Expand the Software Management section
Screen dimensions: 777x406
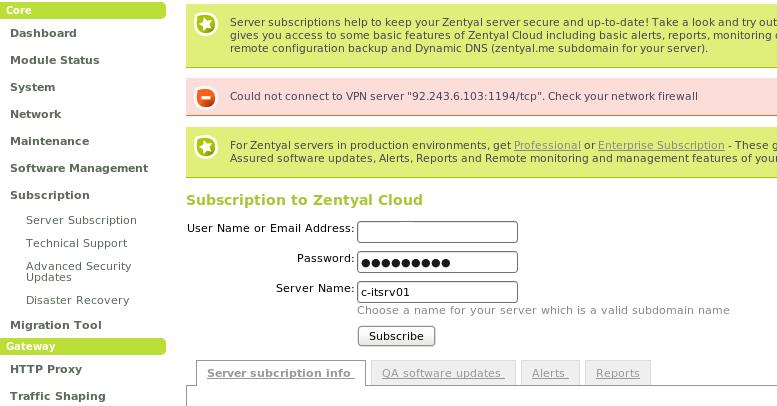[79, 168]
